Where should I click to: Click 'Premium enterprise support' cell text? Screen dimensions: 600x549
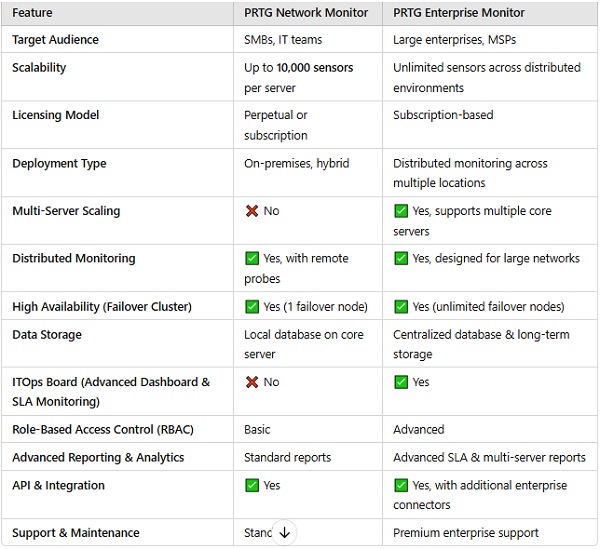pos(466,533)
